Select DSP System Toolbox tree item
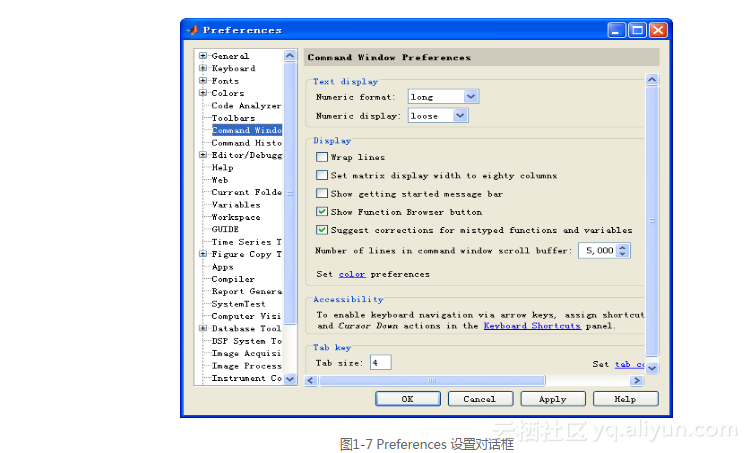The image size is (749, 453). pos(246,341)
